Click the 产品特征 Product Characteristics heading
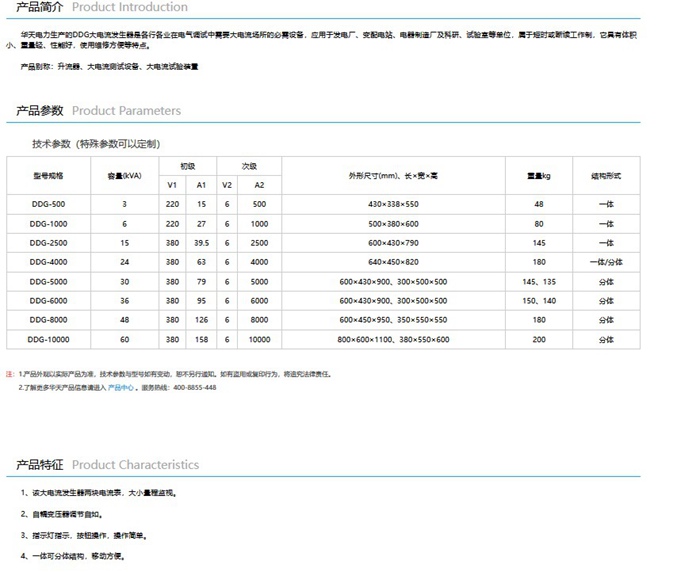Screen dimensions: 700x572 coord(108,465)
